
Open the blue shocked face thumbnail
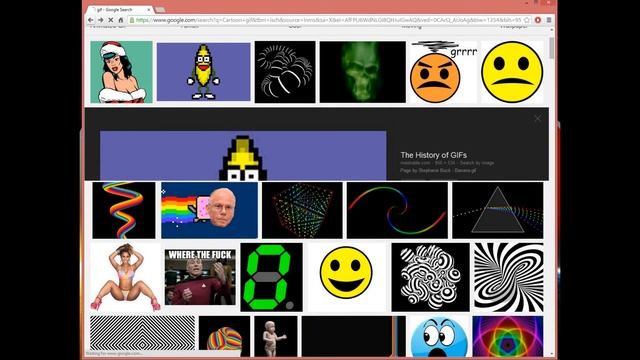[x=439, y=336]
